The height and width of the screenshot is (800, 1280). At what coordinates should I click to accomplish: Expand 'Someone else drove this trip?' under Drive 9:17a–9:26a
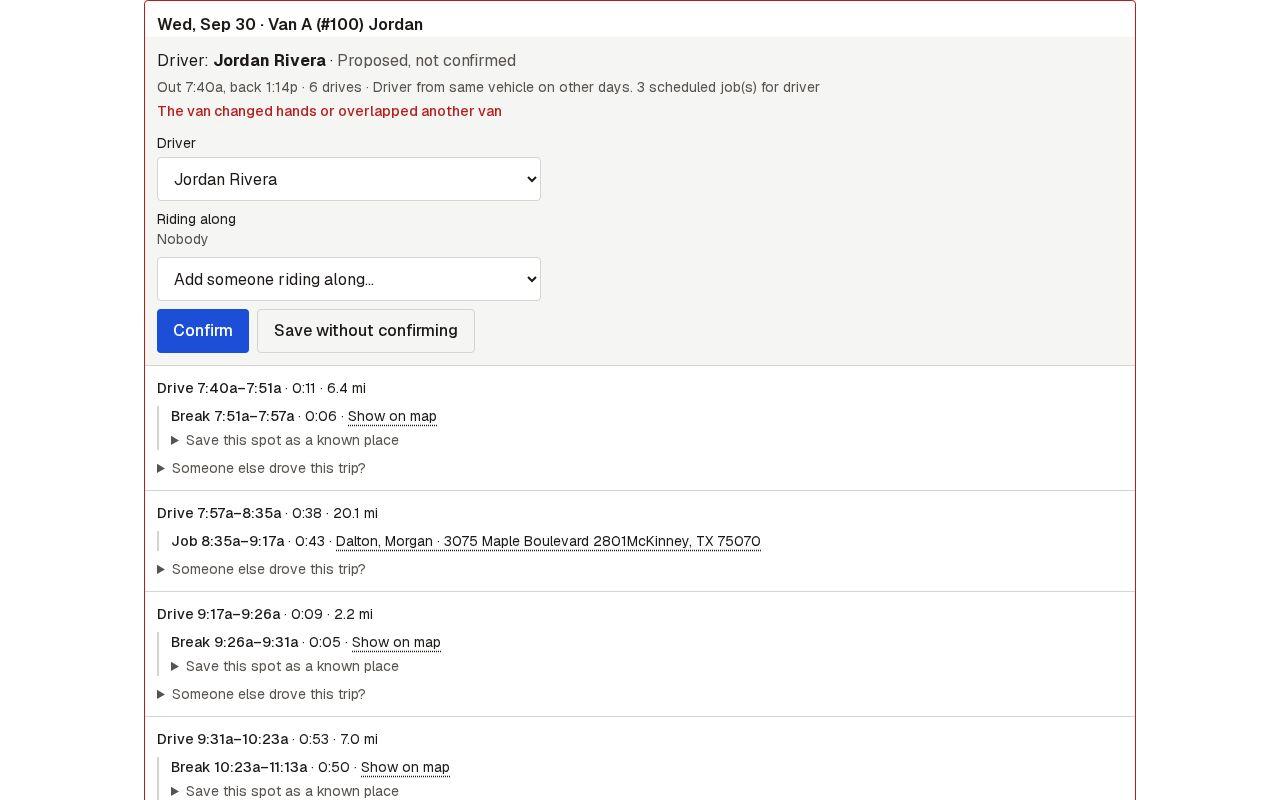point(261,694)
